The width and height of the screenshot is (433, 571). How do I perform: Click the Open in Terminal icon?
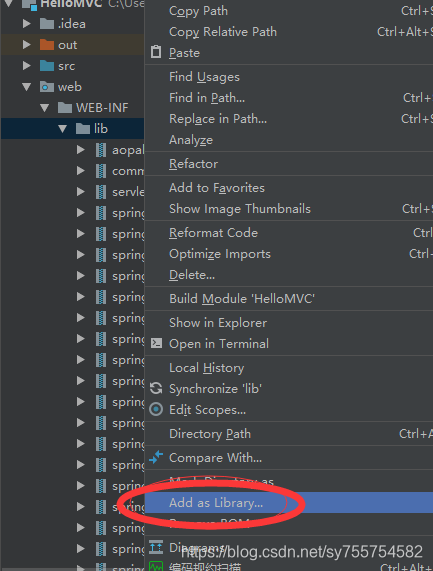pos(156,343)
